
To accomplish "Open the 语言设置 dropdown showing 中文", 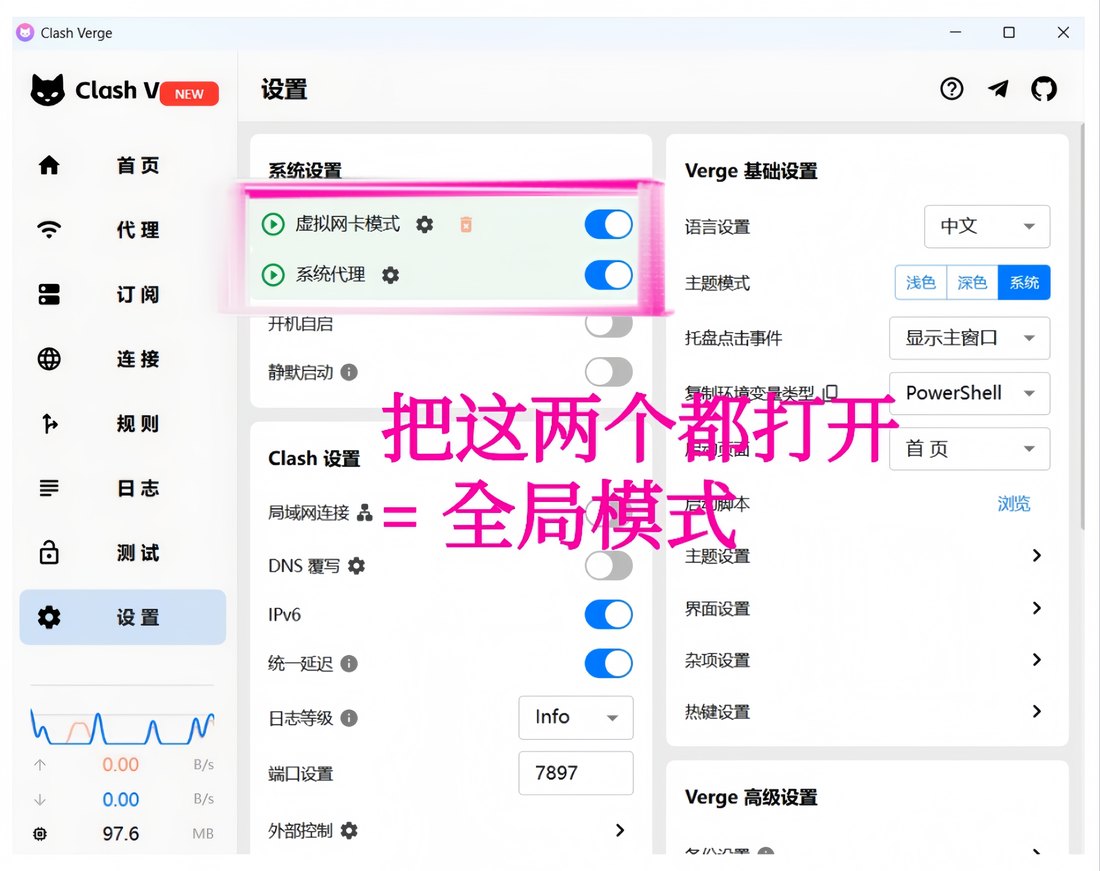I will (x=987, y=227).
